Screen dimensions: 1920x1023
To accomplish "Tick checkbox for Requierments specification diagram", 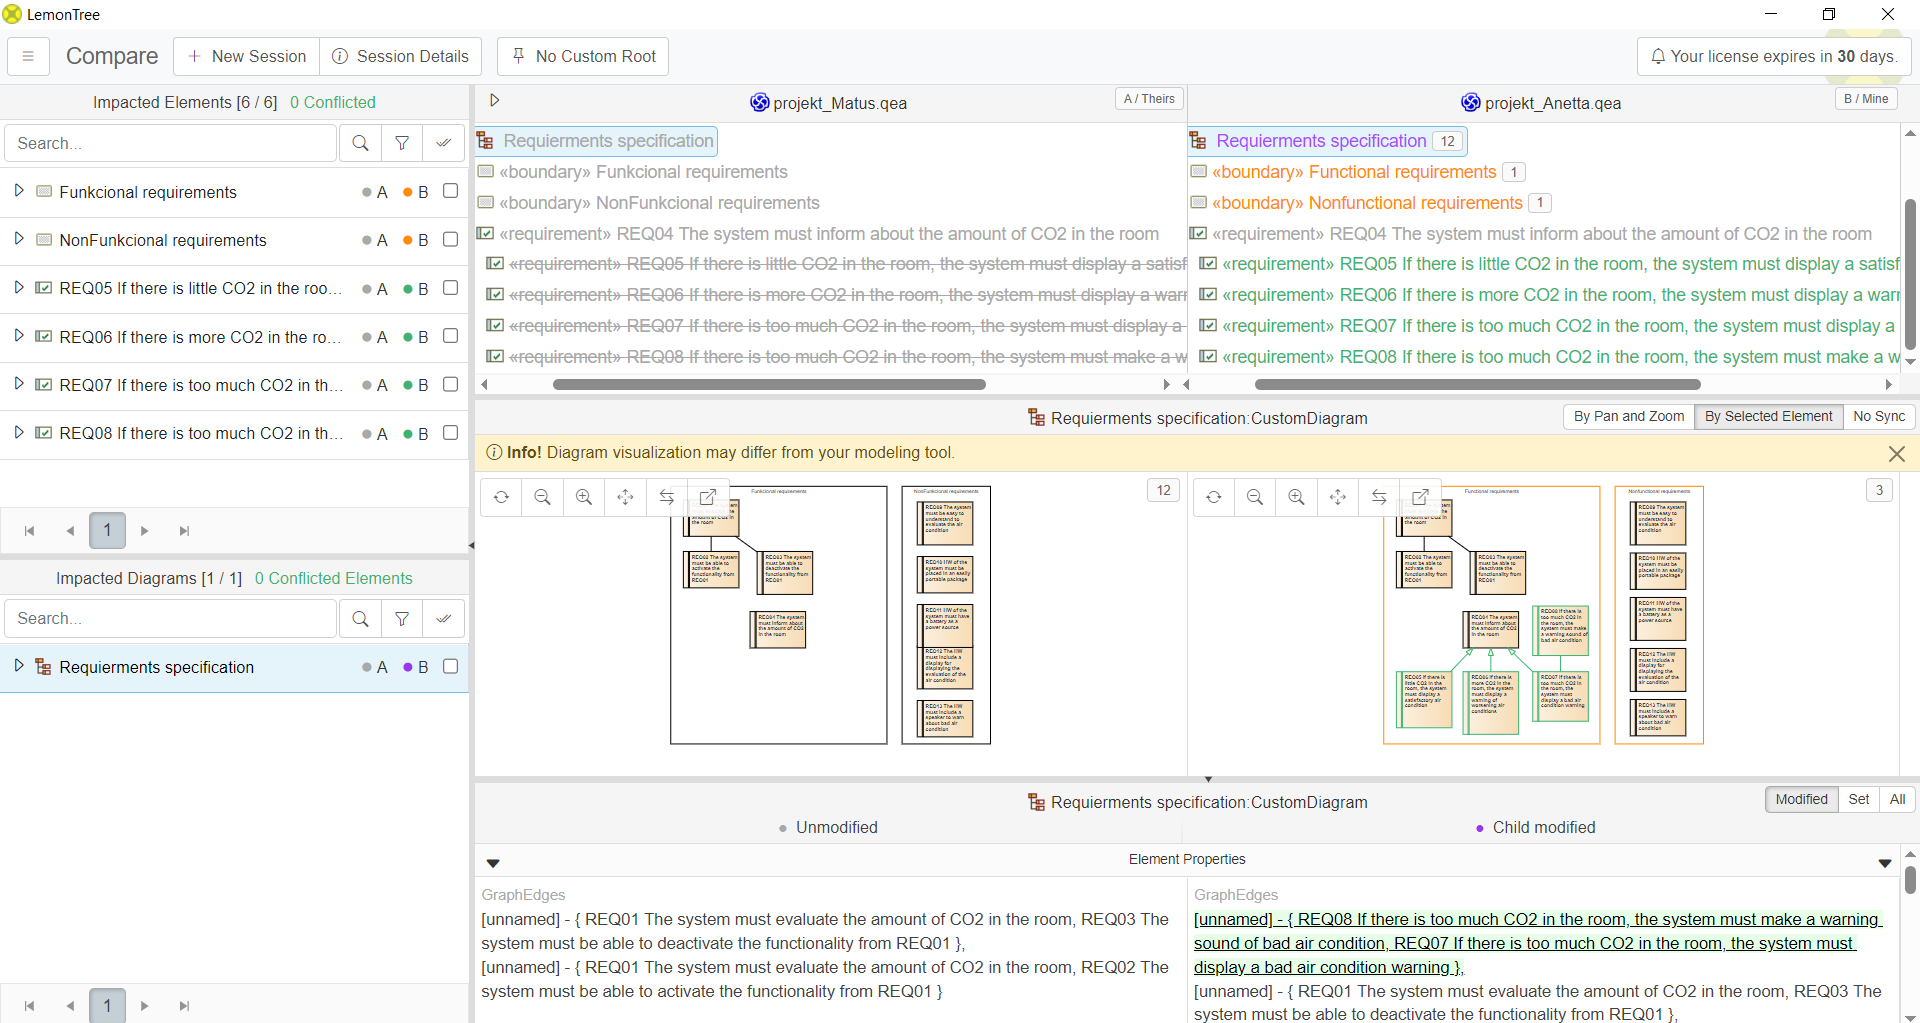I will pyautogui.click(x=450, y=666).
